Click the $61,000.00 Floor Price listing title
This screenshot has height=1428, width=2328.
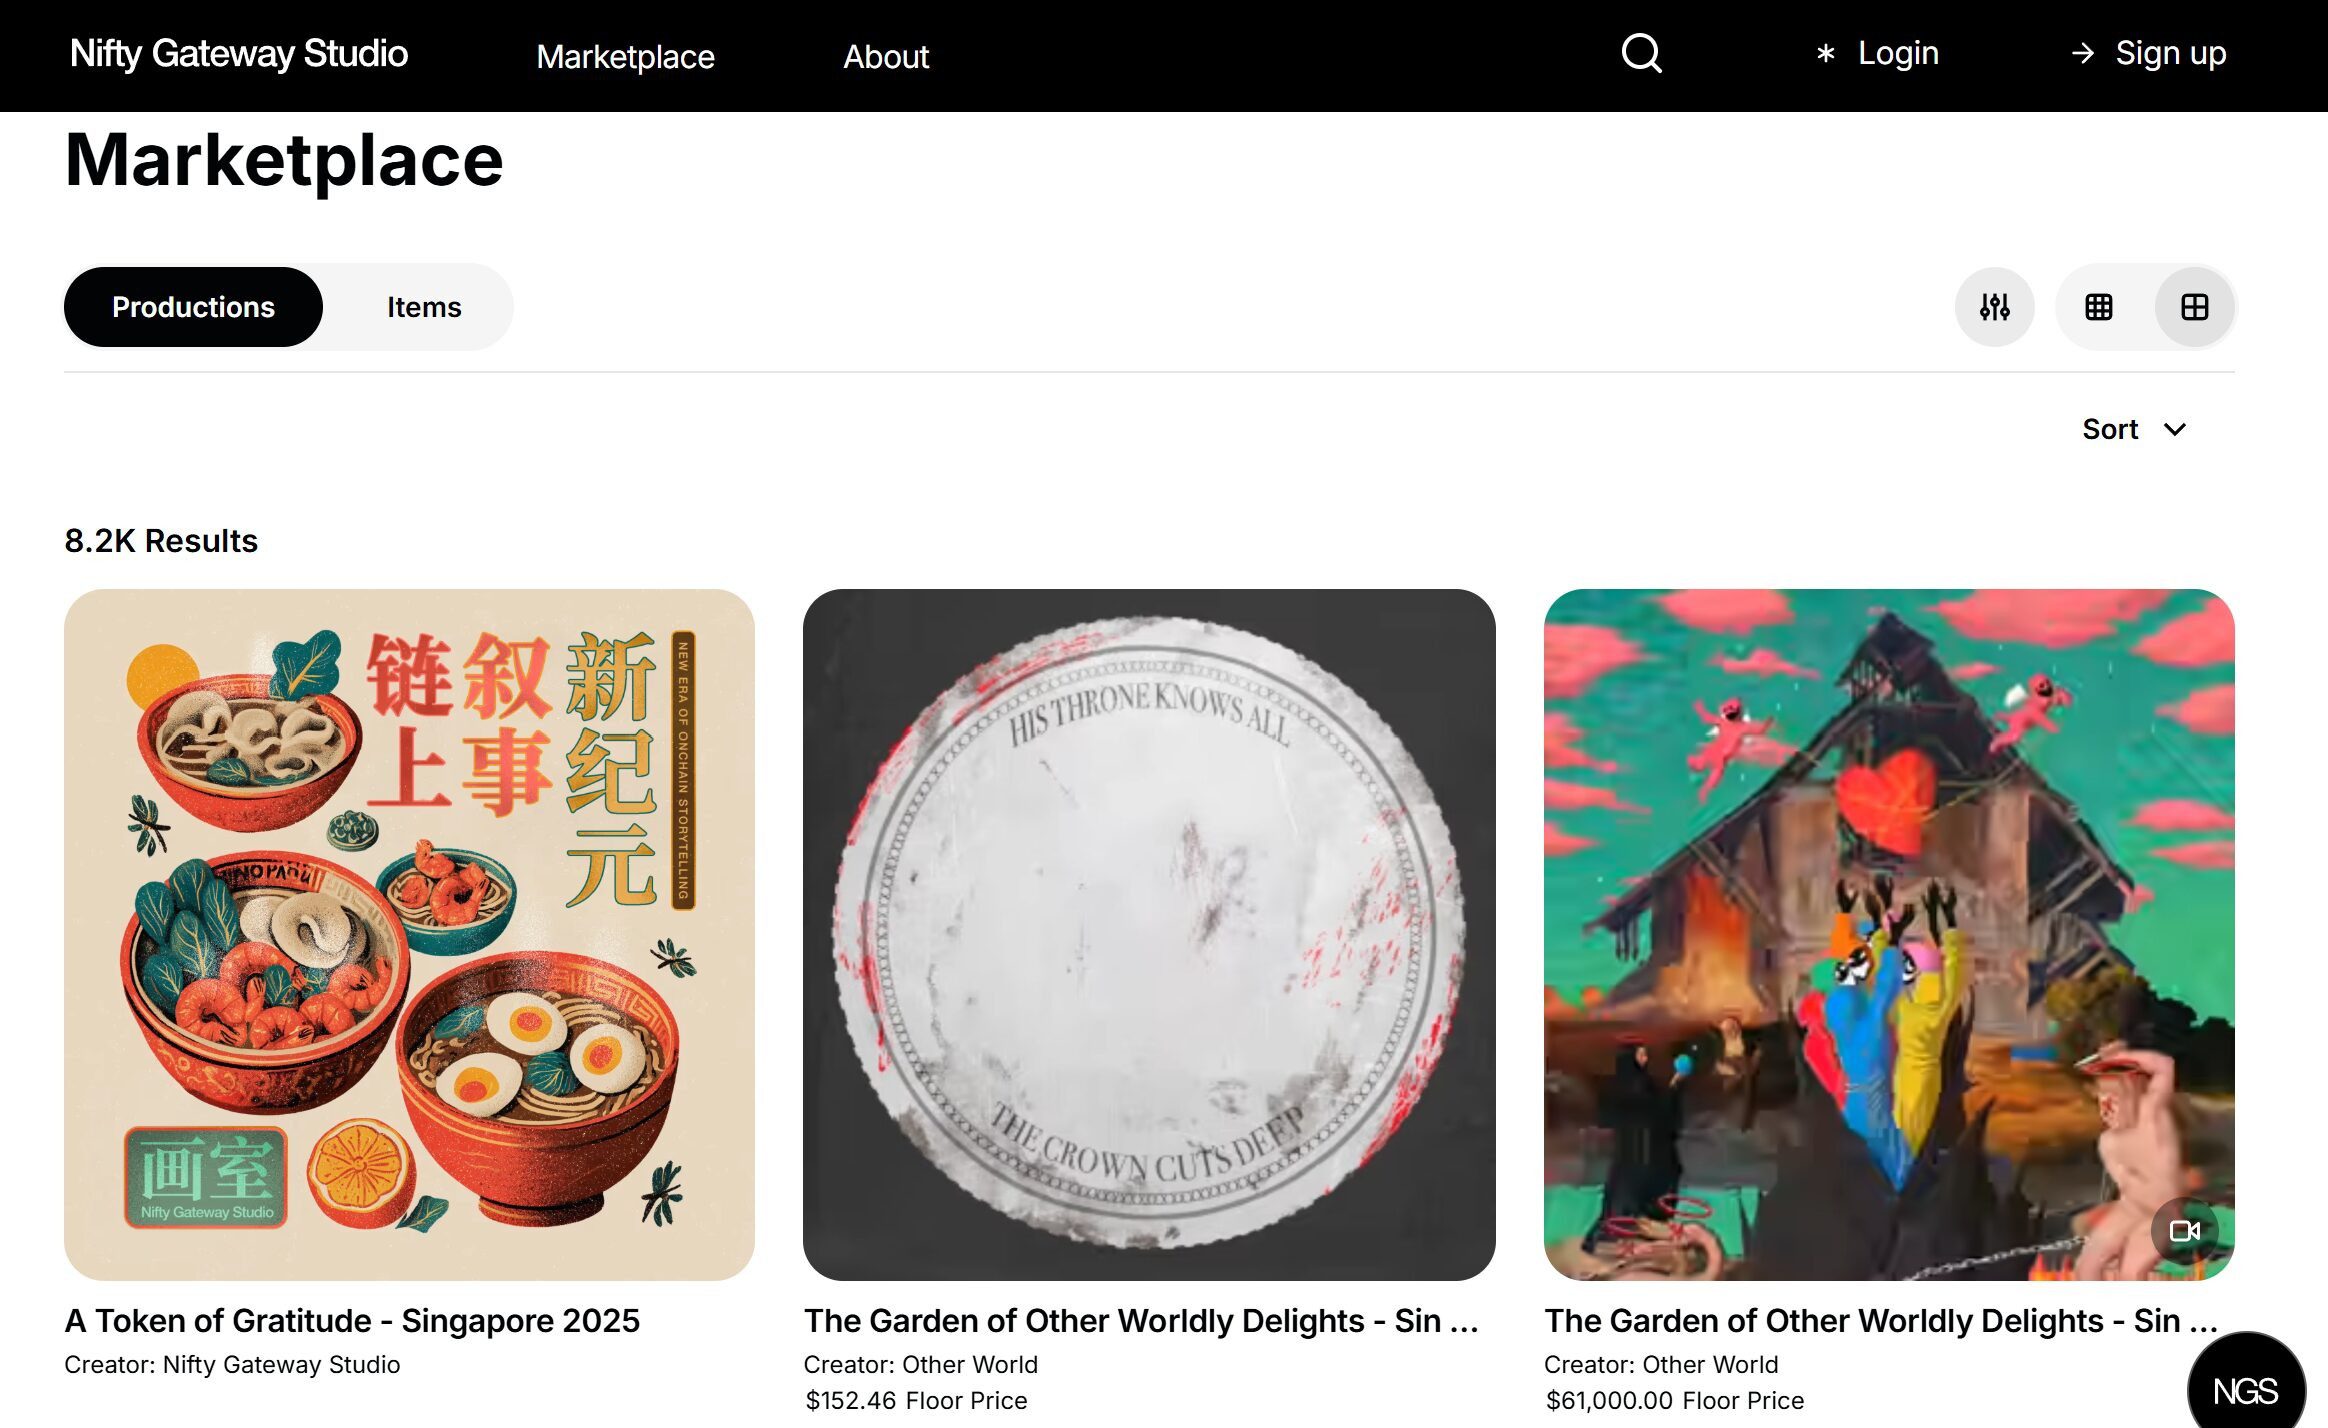[x=1880, y=1320]
